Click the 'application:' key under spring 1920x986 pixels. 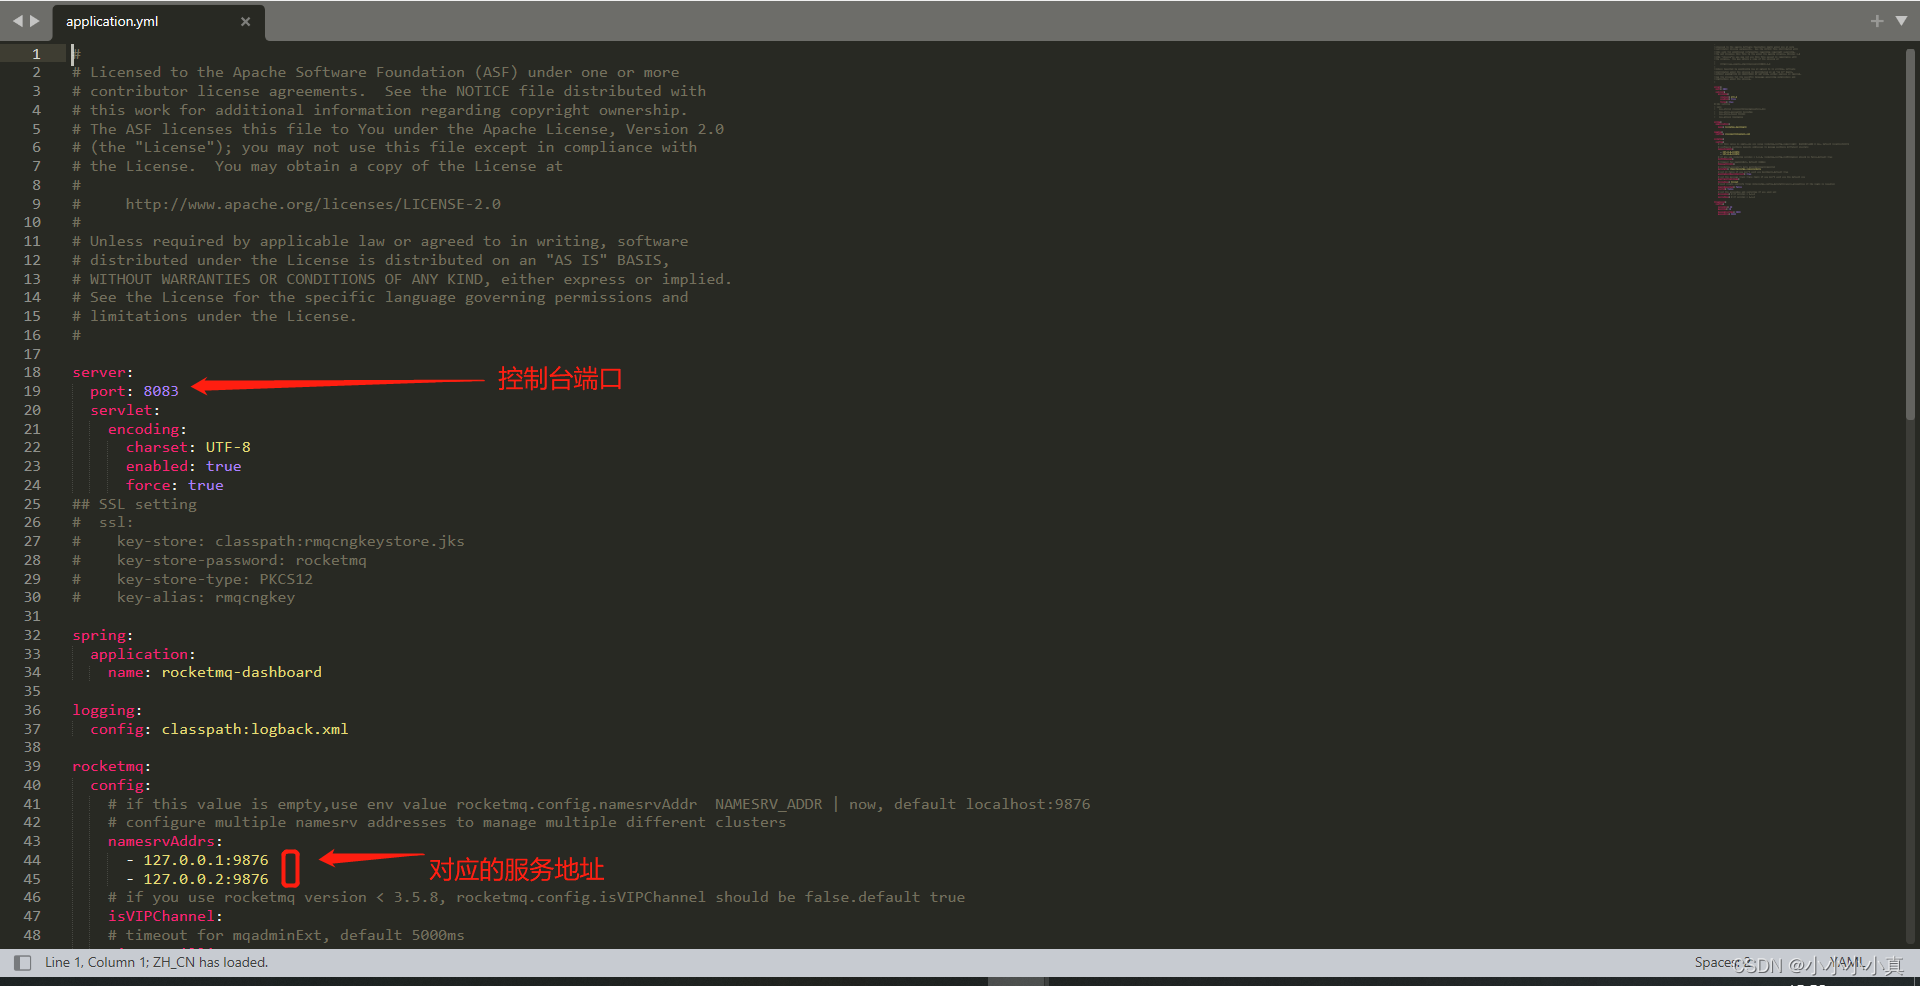pyautogui.click(x=143, y=654)
